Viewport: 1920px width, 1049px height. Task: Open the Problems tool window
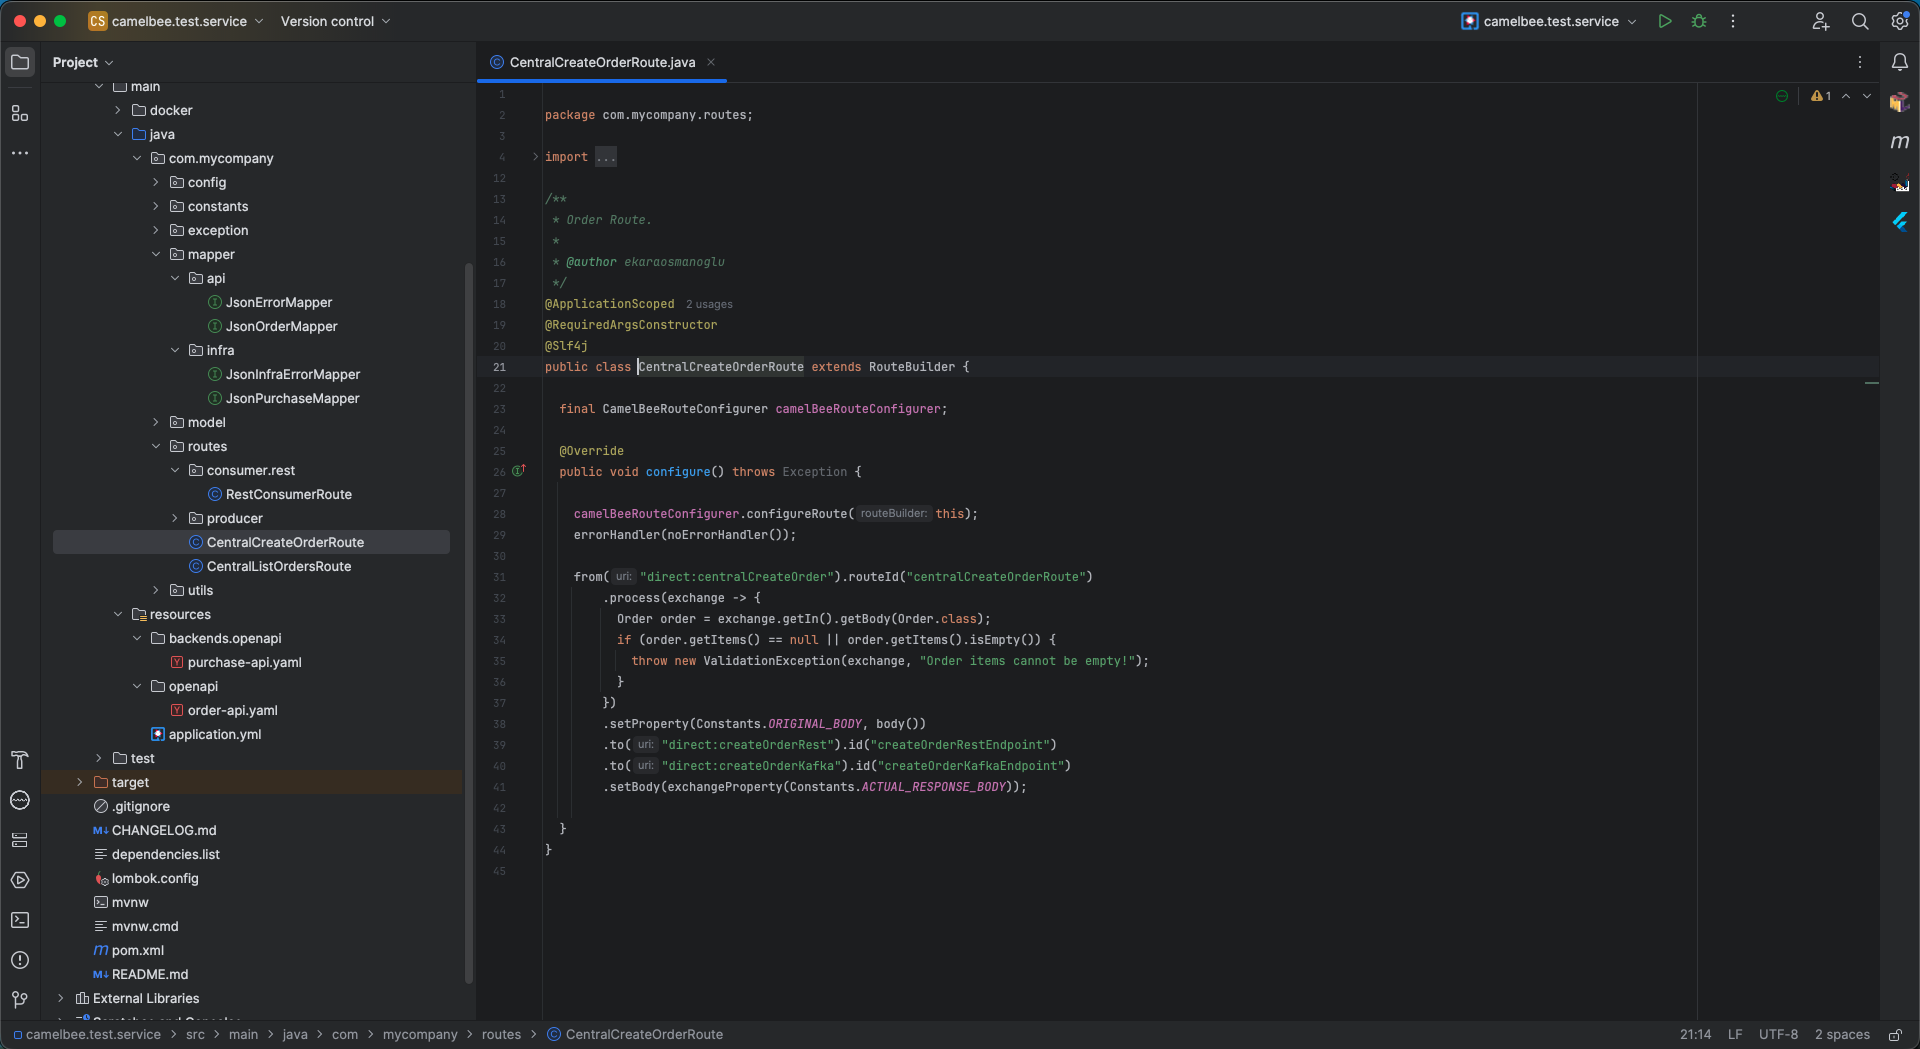coord(20,960)
